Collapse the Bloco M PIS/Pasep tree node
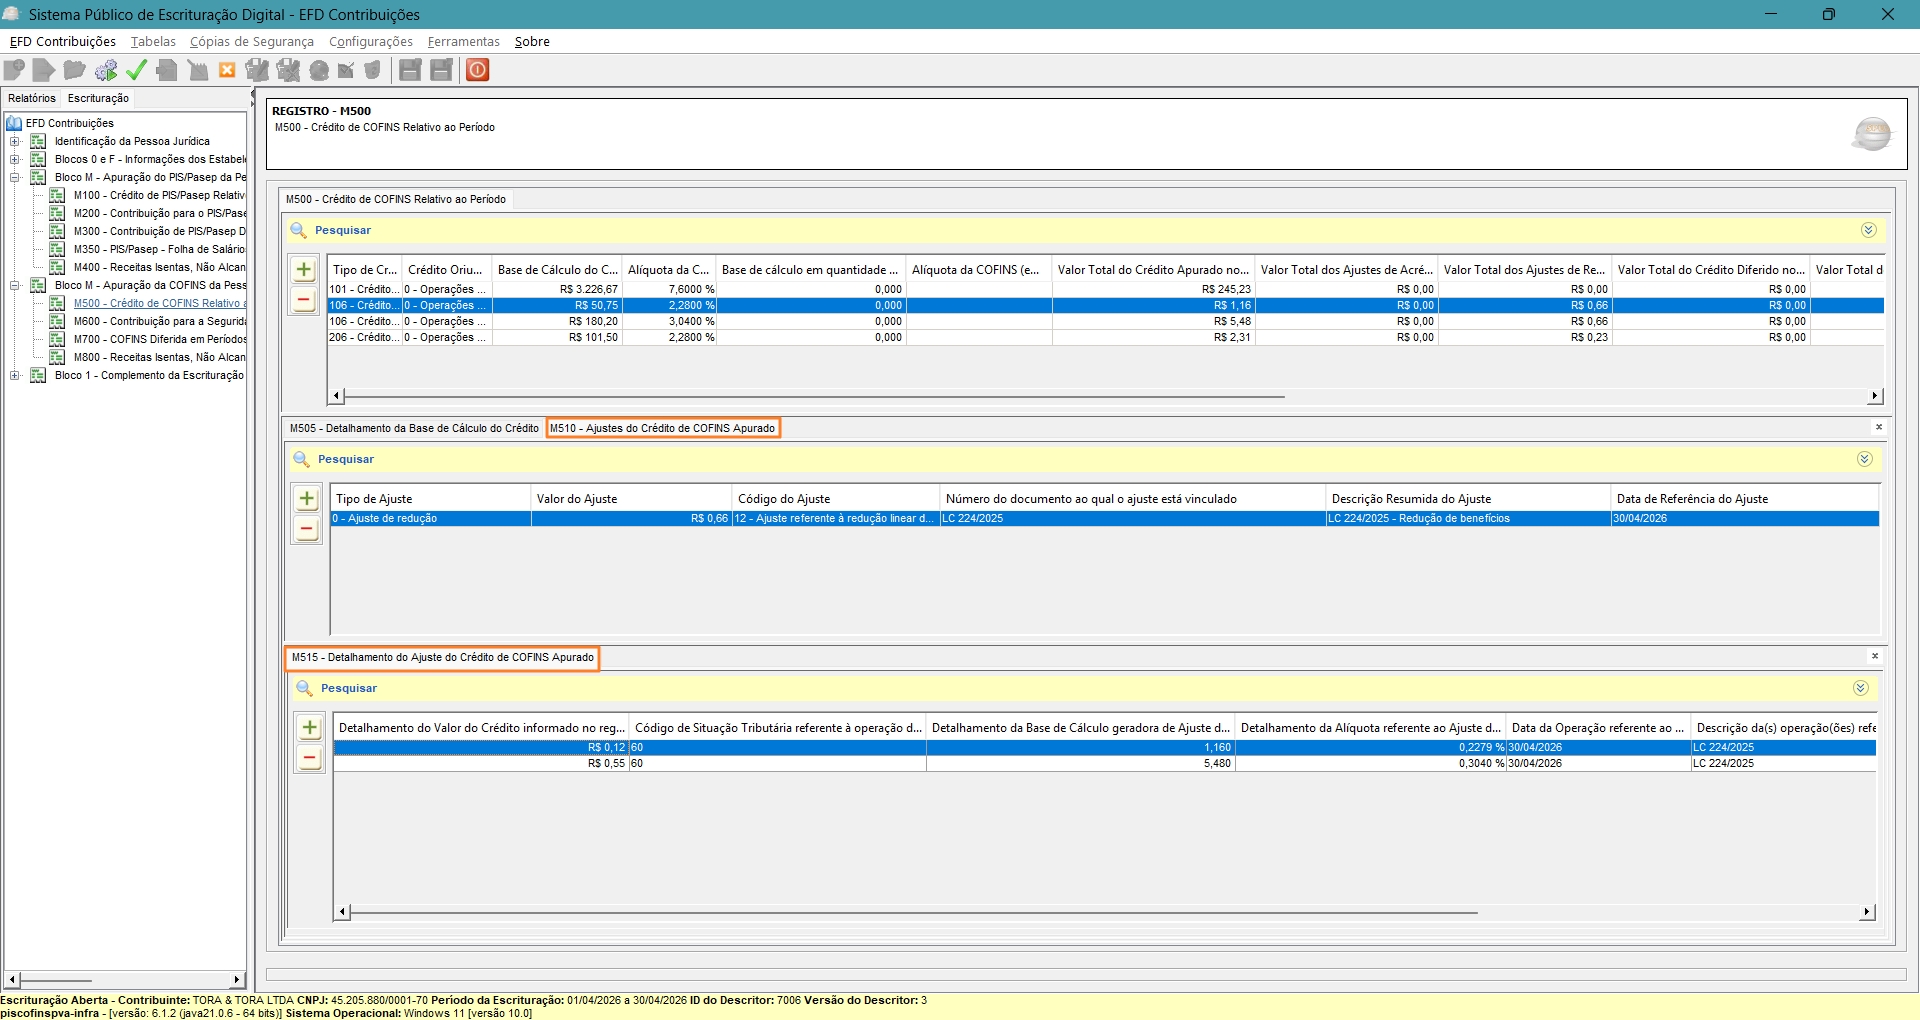 pos(15,177)
